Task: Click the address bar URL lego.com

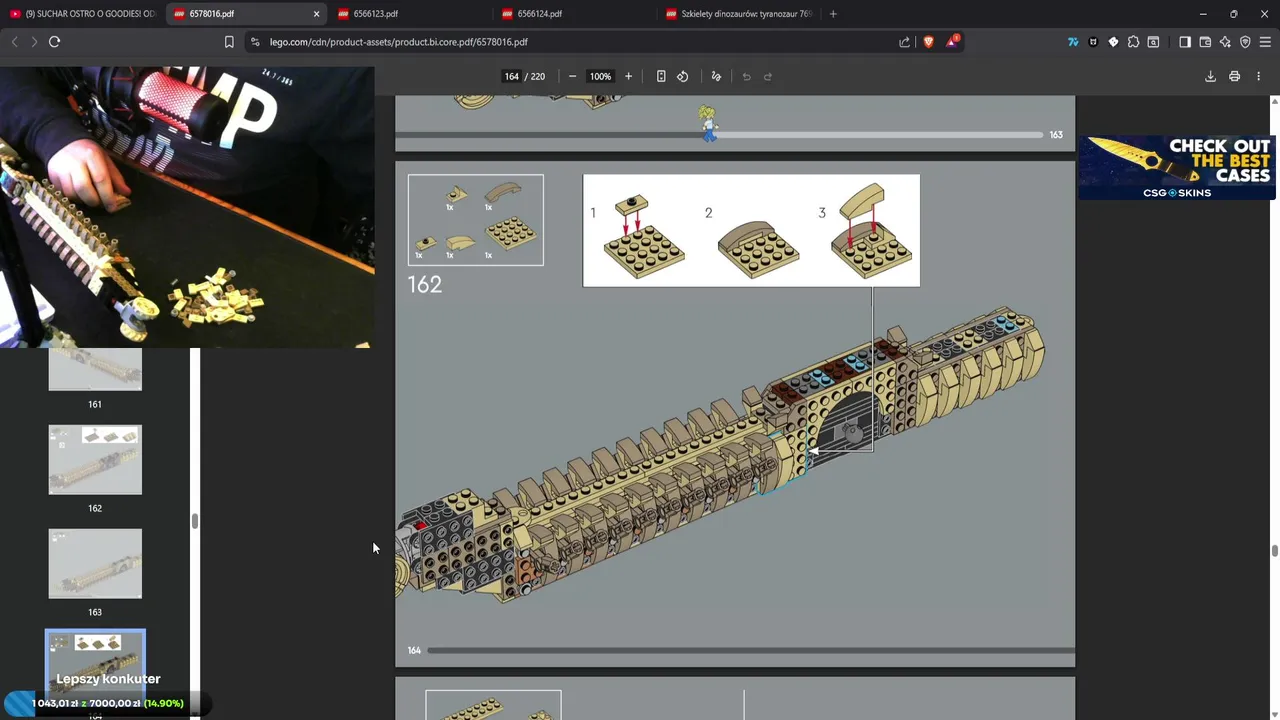Action: point(398,42)
